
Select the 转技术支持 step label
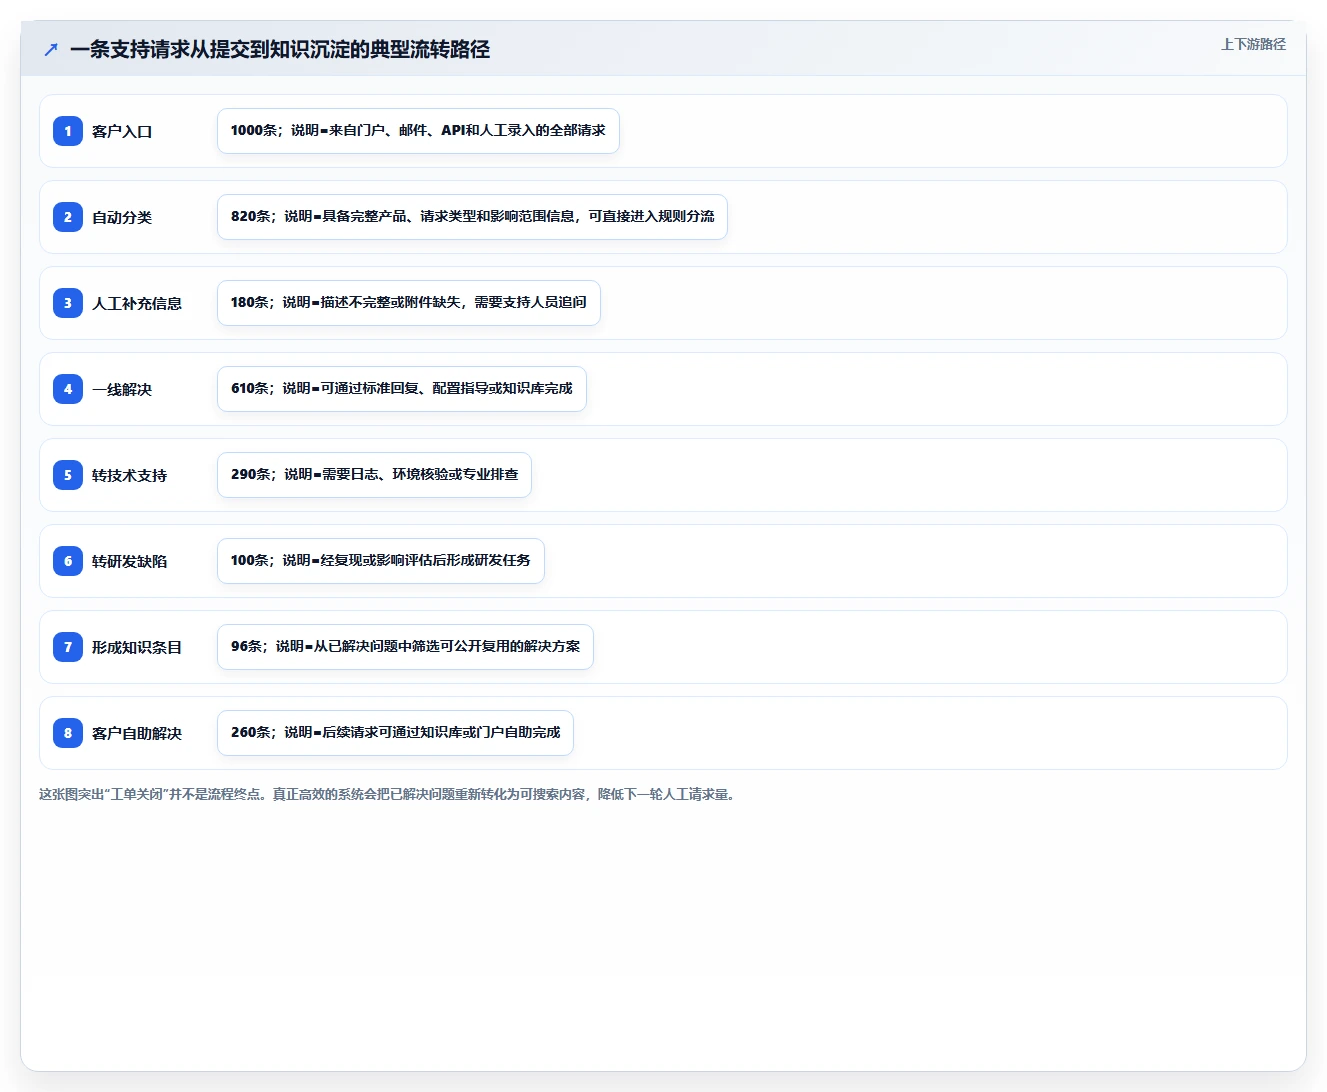[130, 475]
